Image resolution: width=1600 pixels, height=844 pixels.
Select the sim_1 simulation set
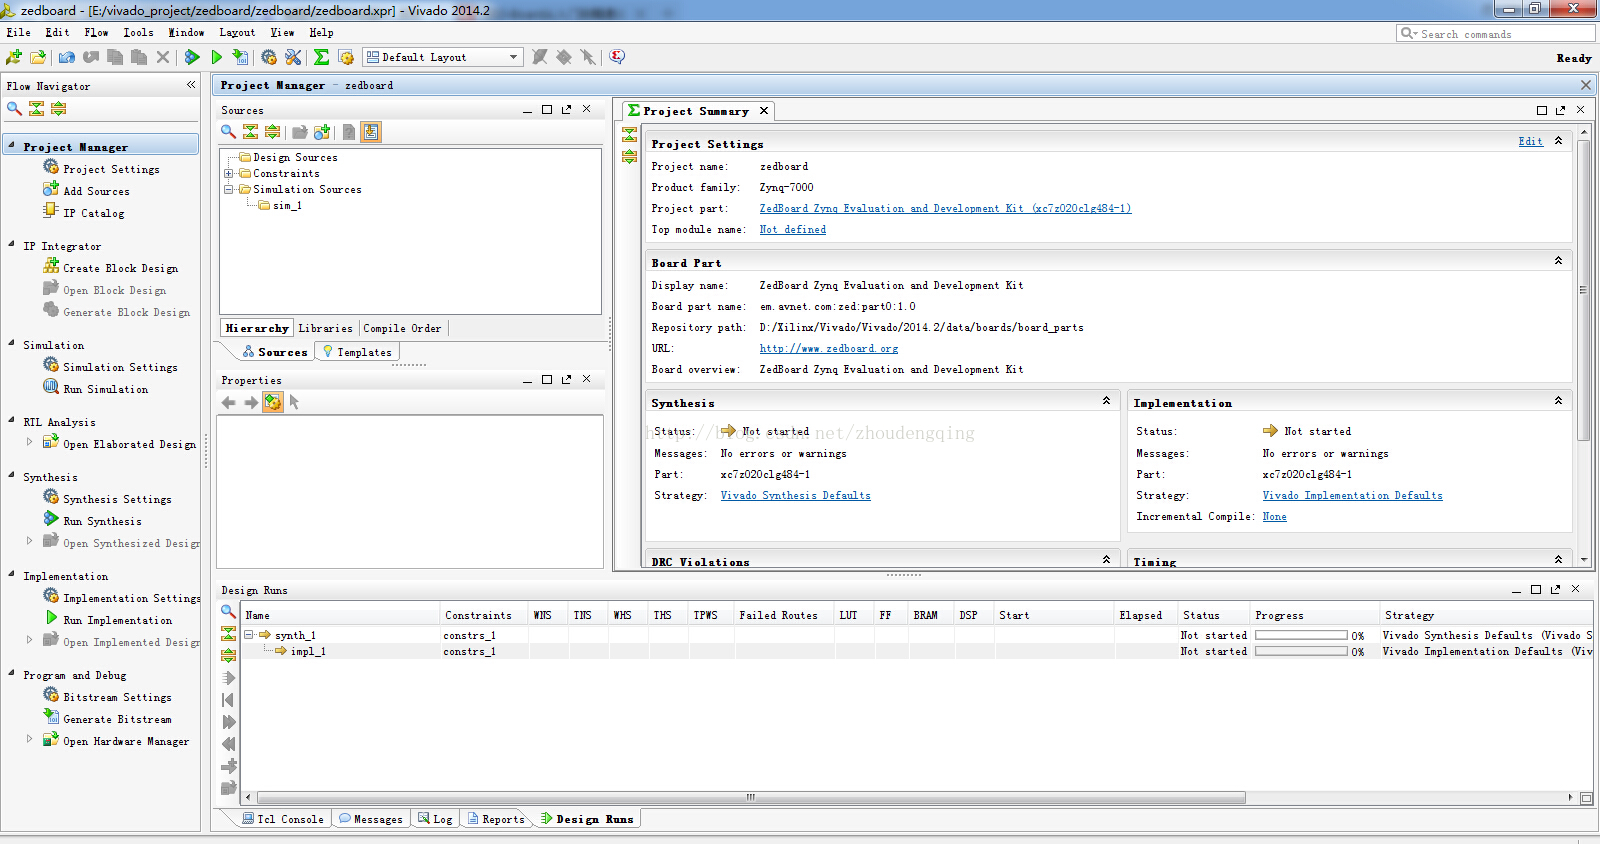coord(286,206)
